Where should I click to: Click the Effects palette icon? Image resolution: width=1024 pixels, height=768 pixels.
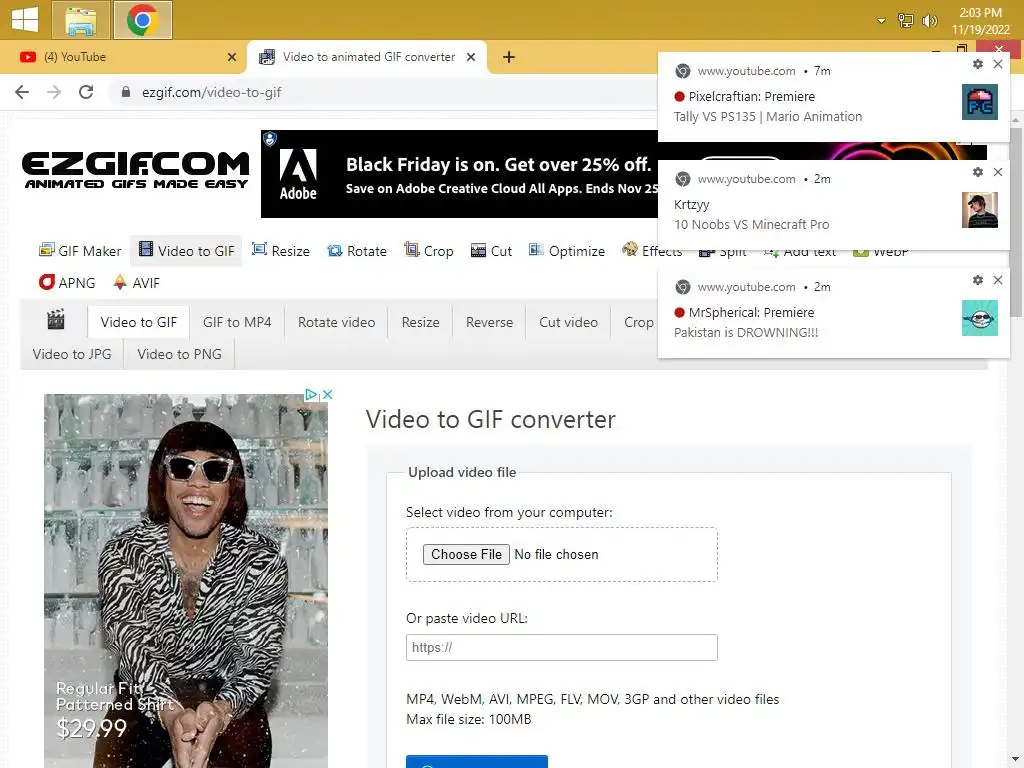pyautogui.click(x=630, y=249)
